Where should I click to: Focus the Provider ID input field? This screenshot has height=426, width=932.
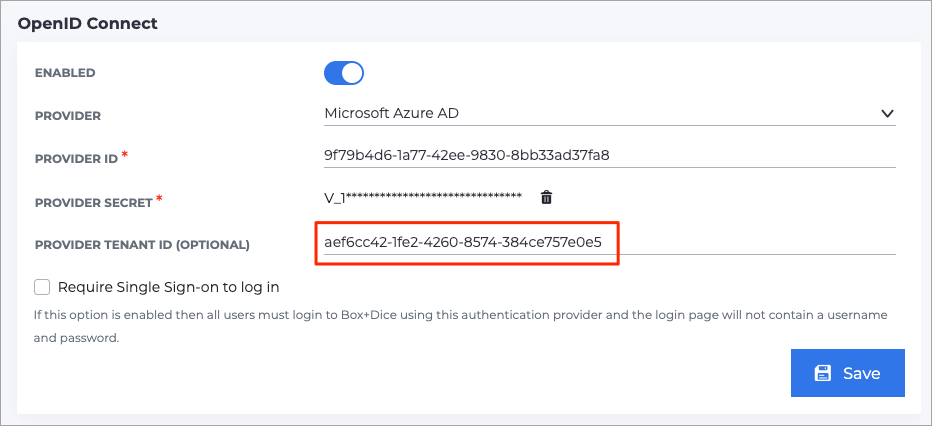pyautogui.click(x=610, y=156)
